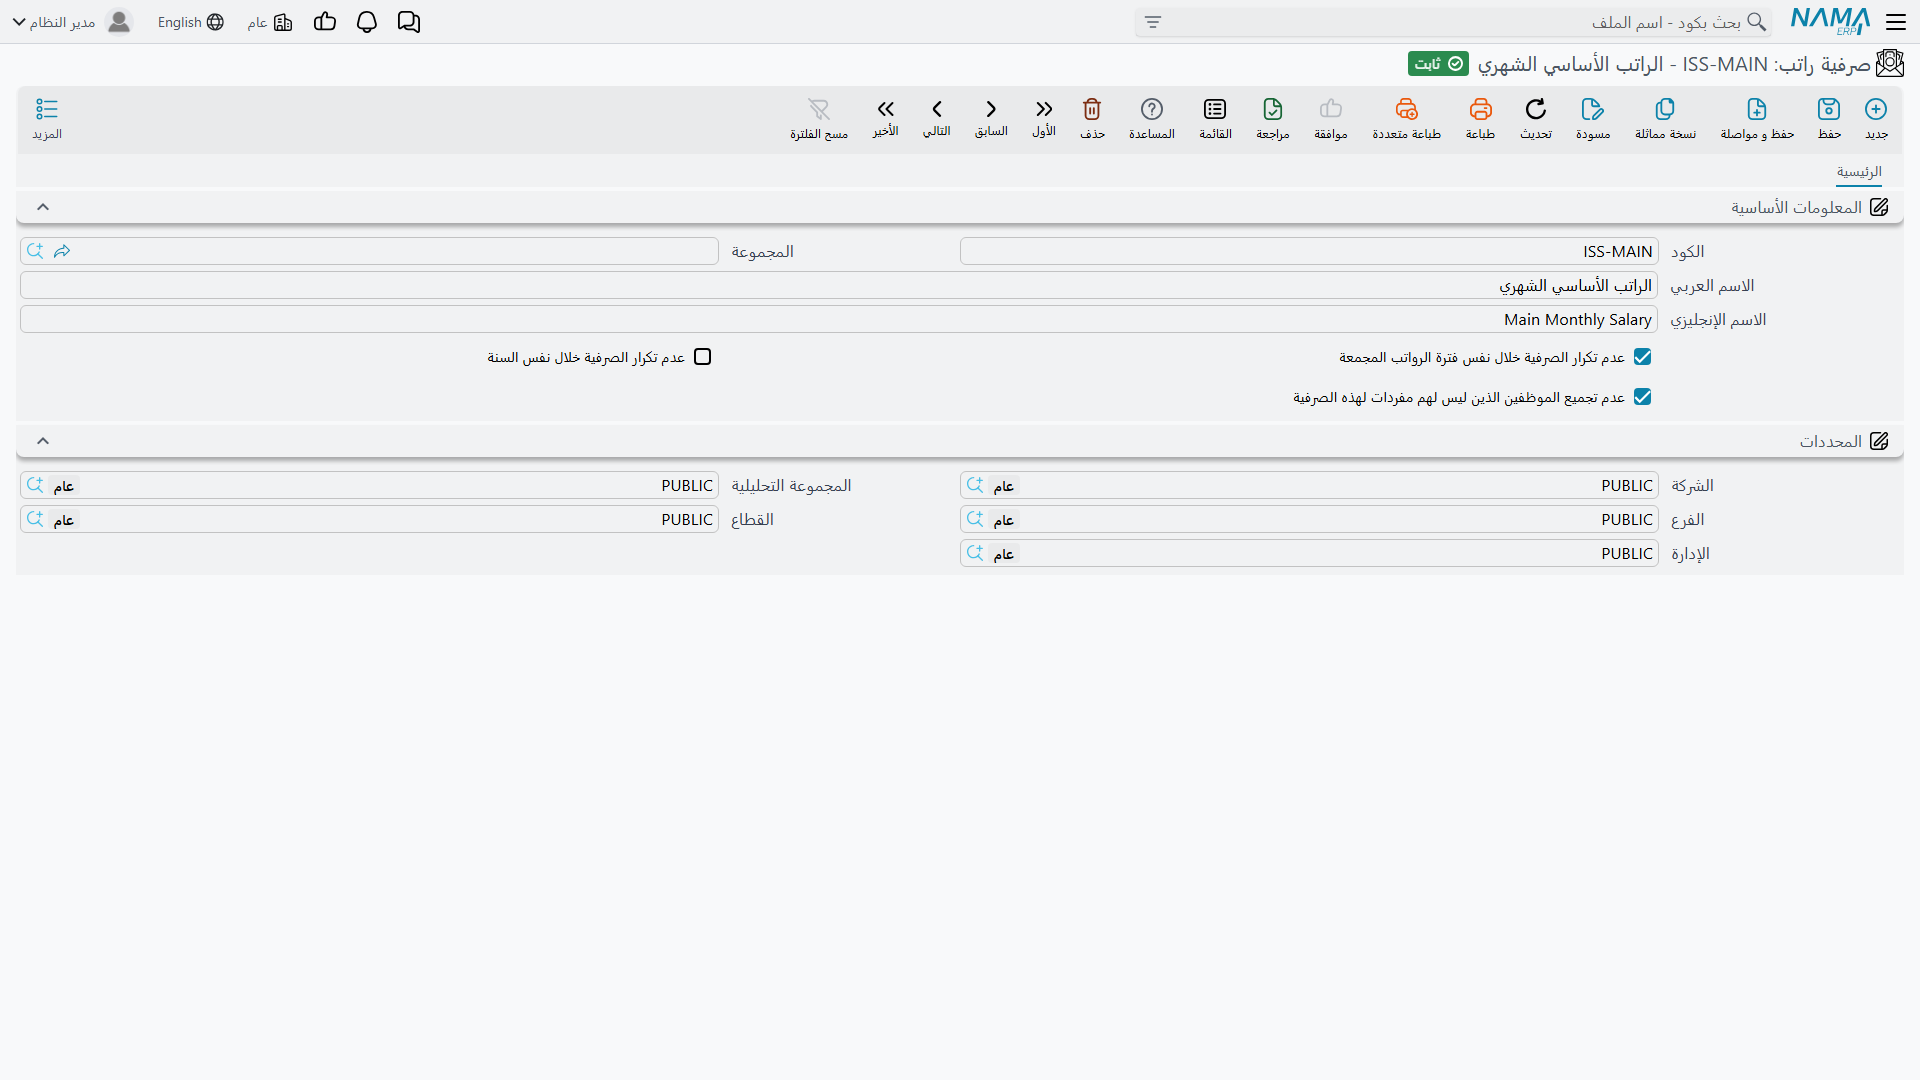Screen dimensions: 1920x1080
Task: Click the جديد (New) plus icon
Action: (x=1876, y=109)
